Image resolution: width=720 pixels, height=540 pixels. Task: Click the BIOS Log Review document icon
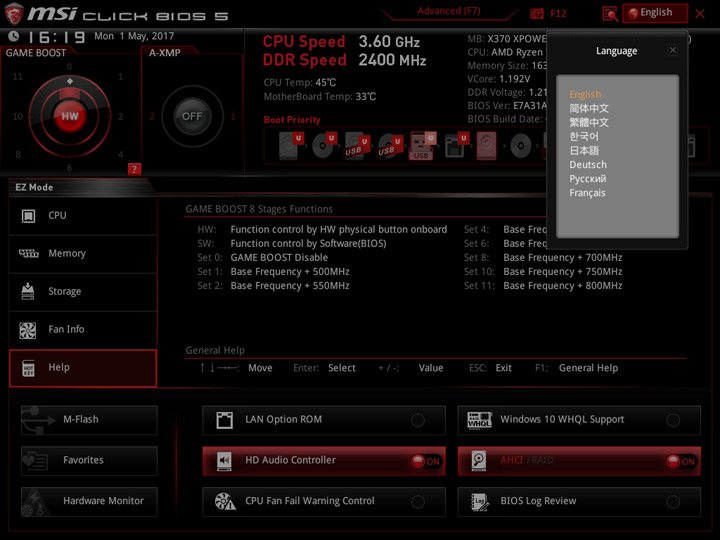point(480,502)
